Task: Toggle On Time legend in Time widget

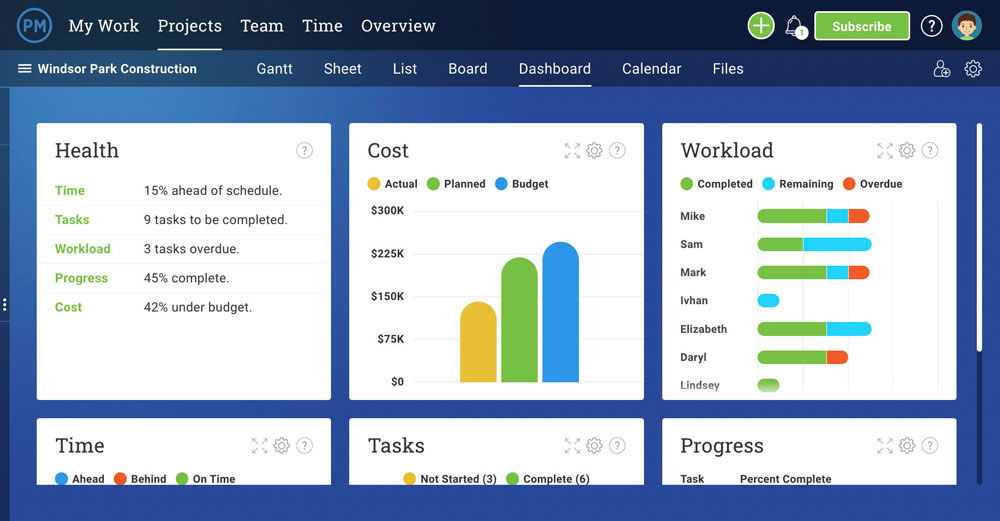Action: click(x=205, y=479)
